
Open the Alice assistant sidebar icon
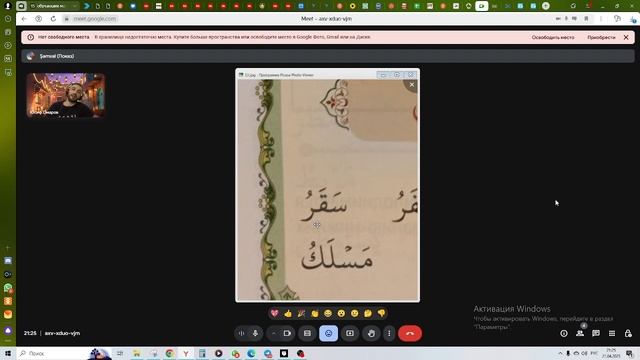pos(8,330)
